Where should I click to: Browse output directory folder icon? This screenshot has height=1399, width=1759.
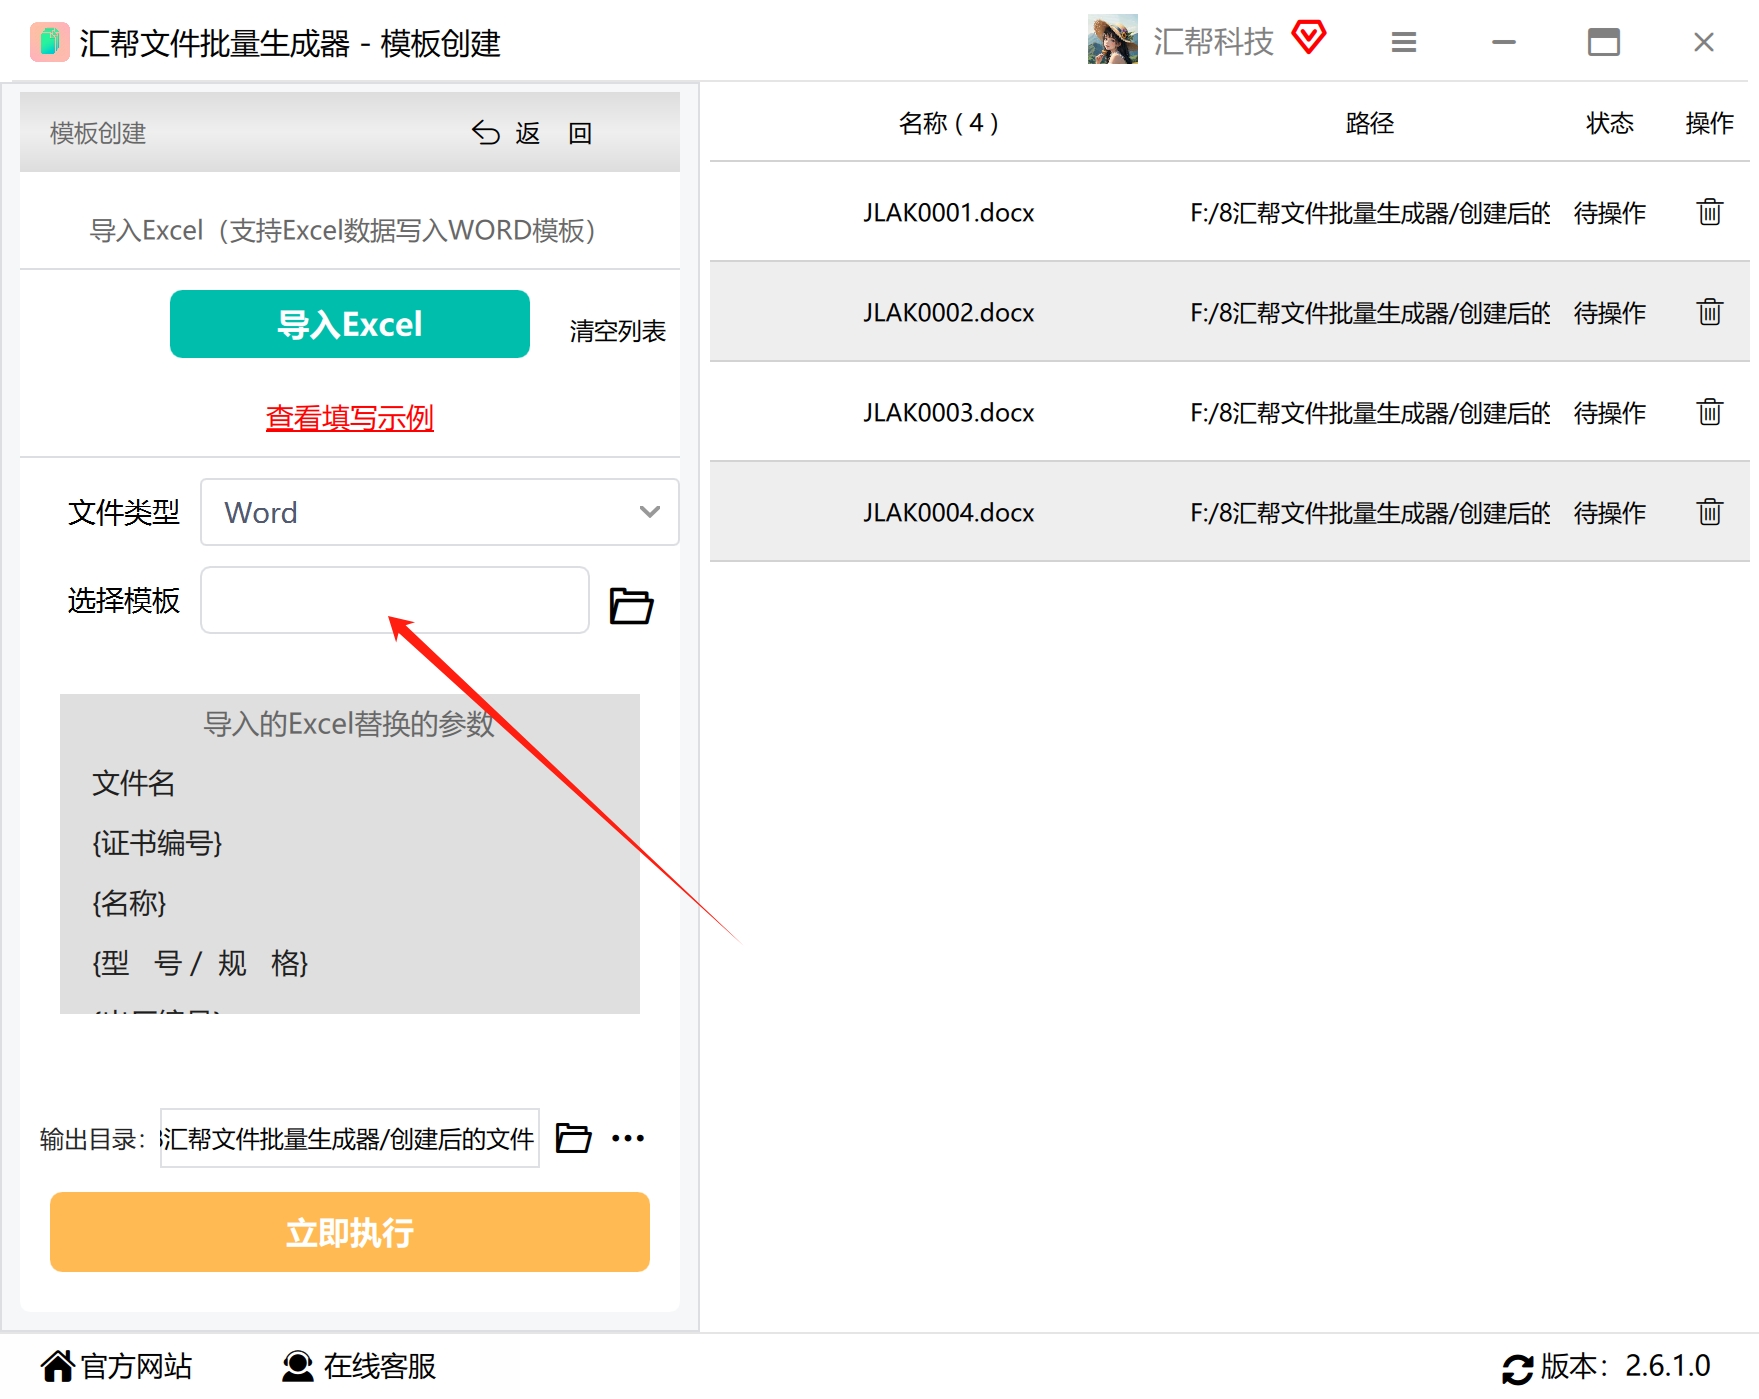(573, 1138)
